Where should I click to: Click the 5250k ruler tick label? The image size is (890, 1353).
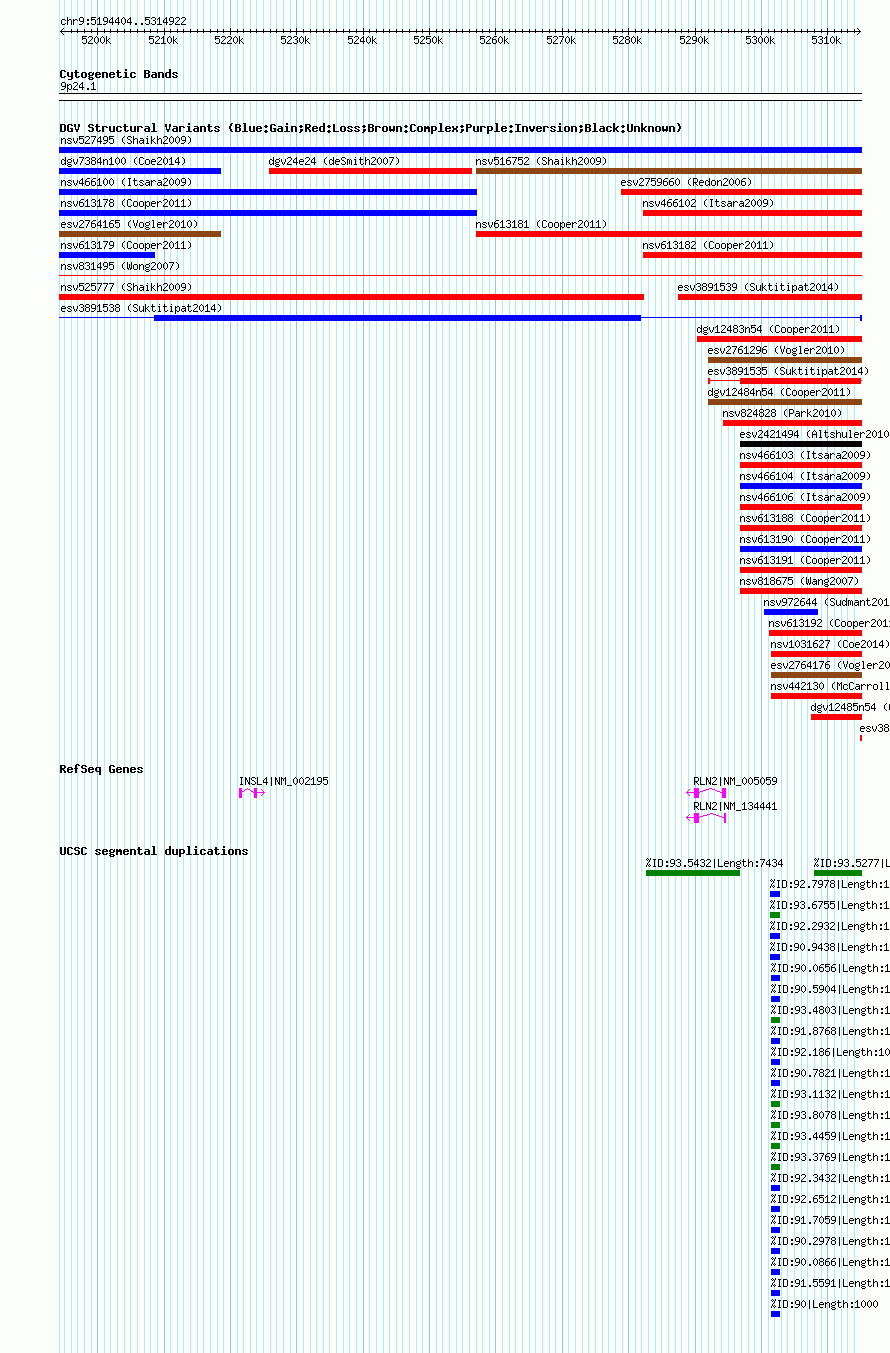point(428,41)
